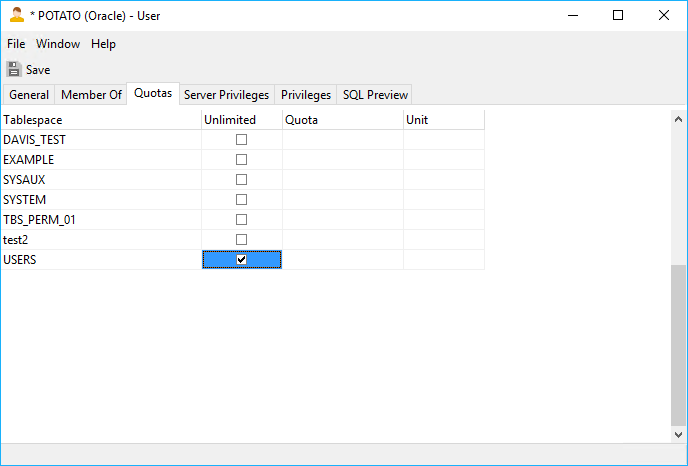Toggle Unlimited for SYSTEM tablespace
The height and width of the screenshot is (466, 688).
241,200
